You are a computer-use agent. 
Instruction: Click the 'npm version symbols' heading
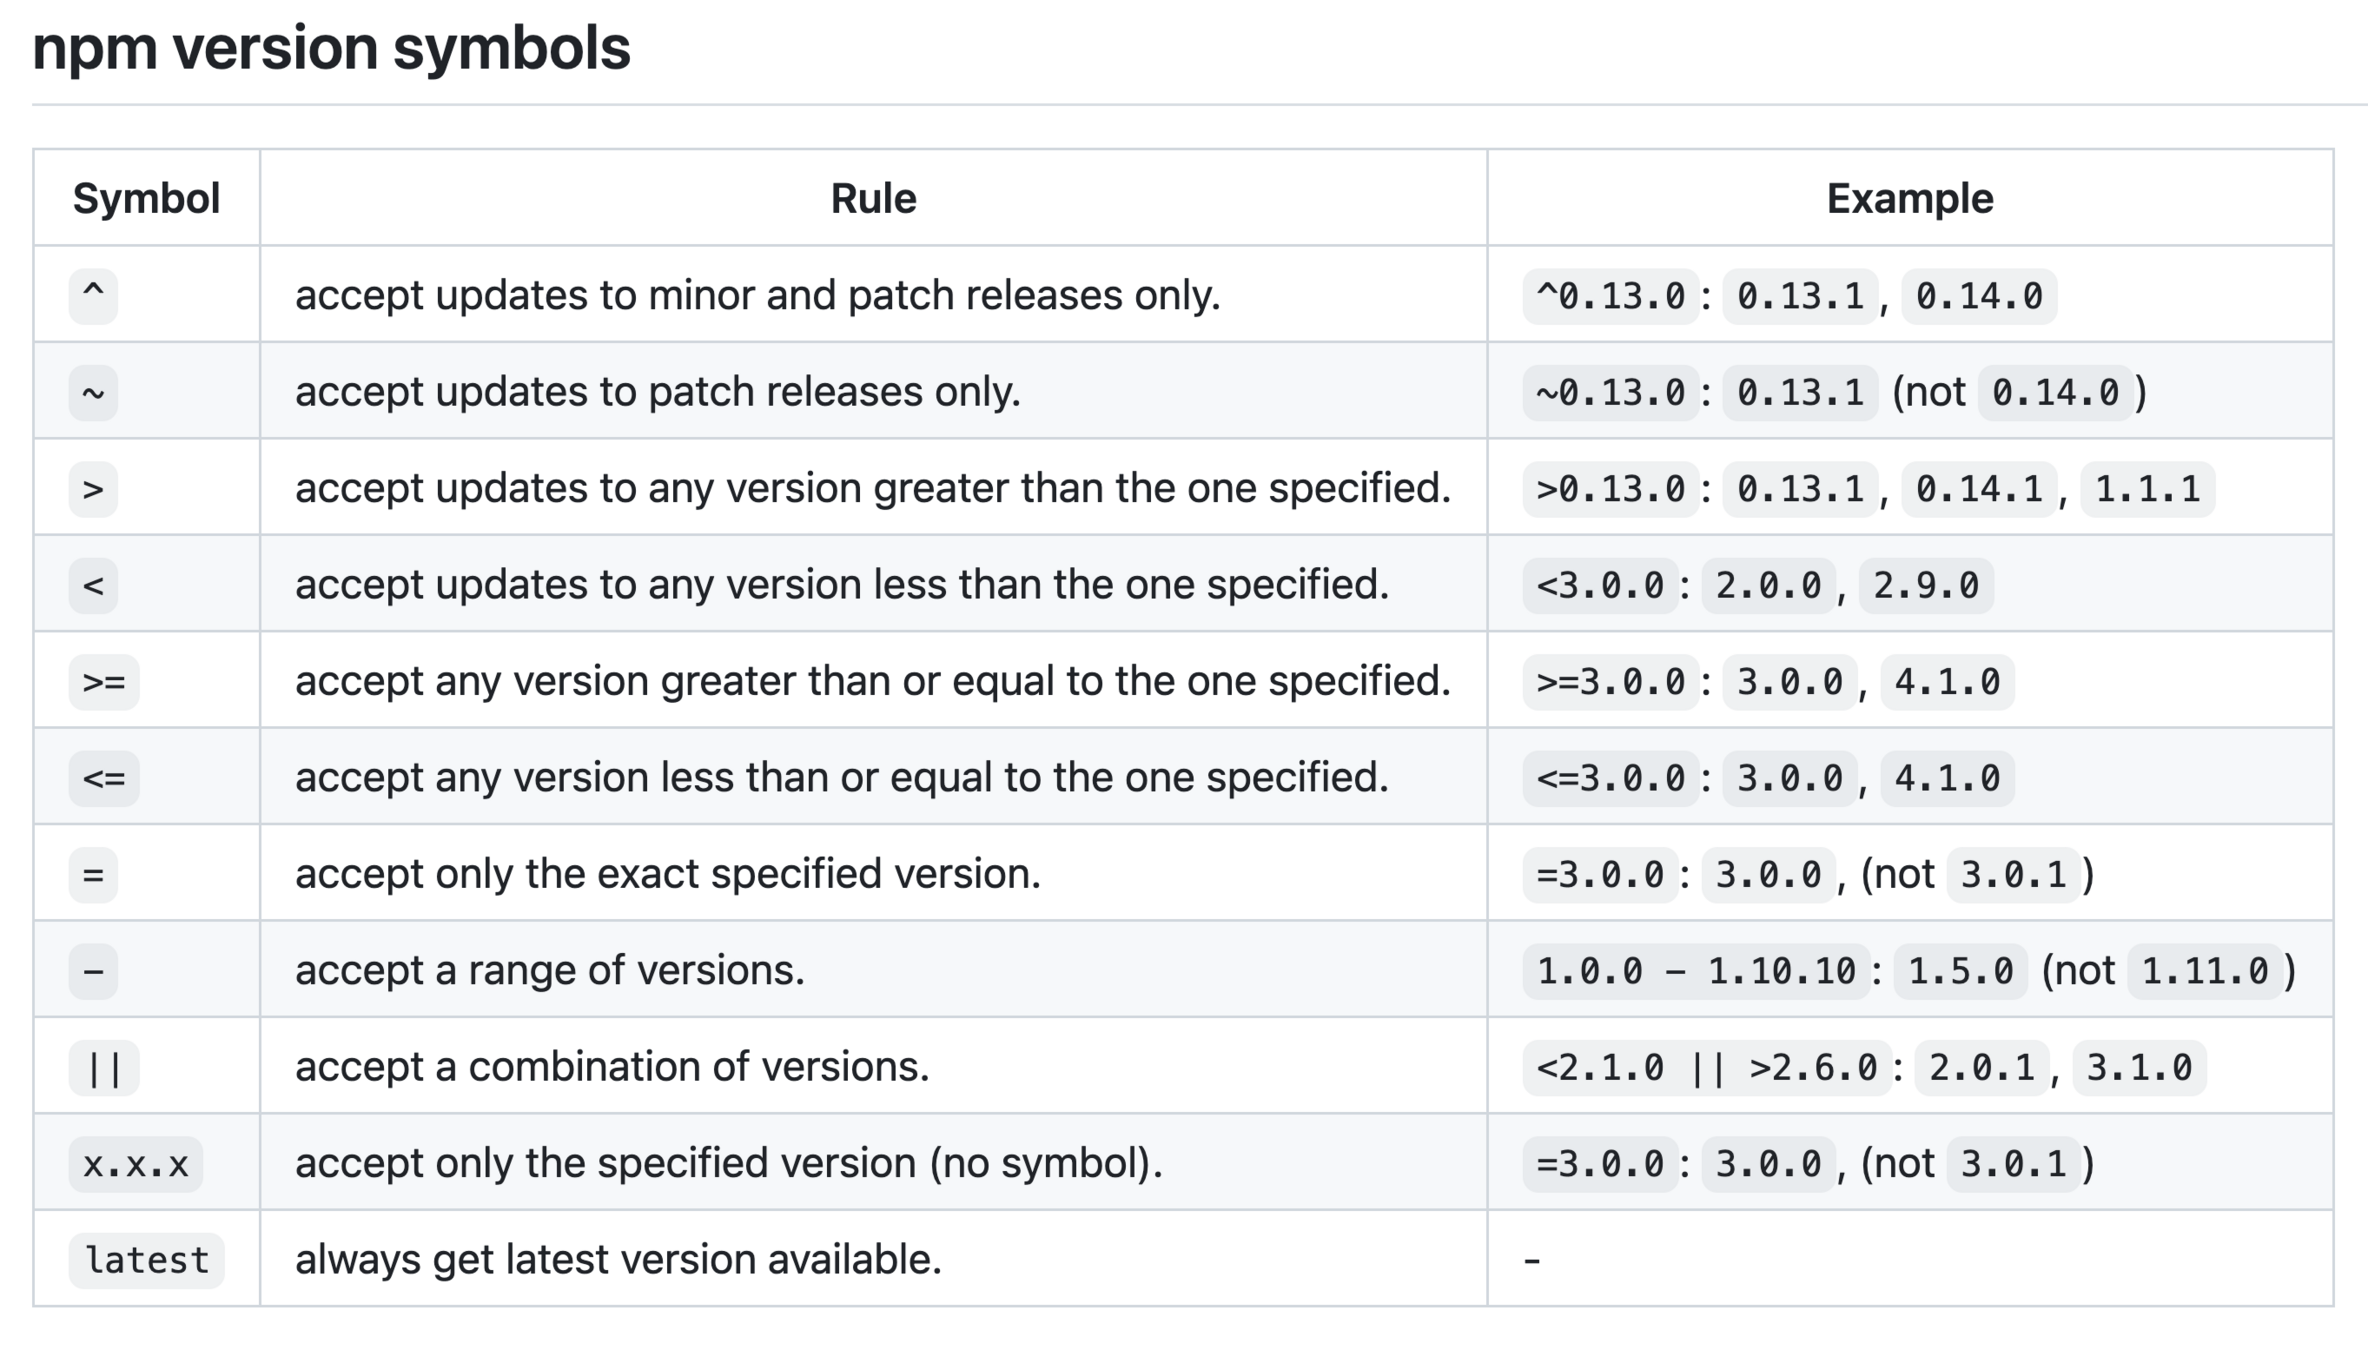[331, 47]
